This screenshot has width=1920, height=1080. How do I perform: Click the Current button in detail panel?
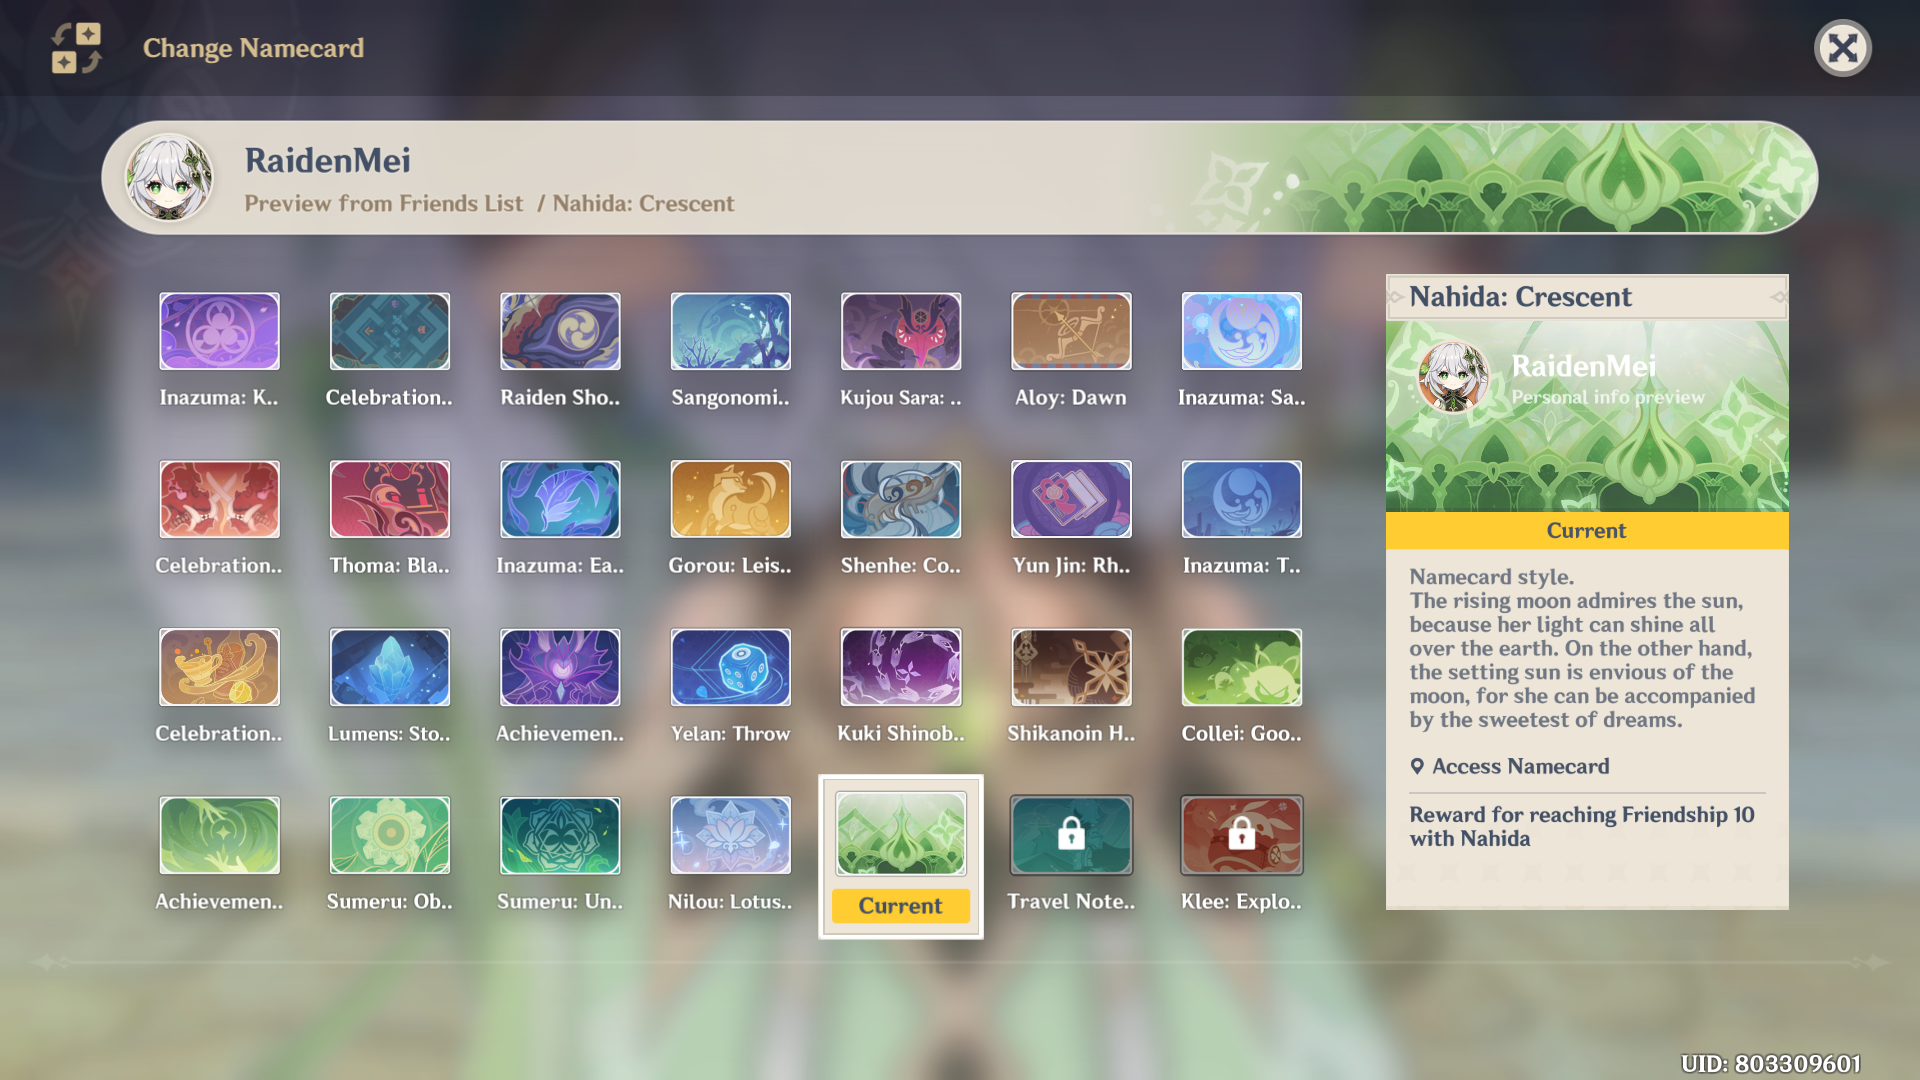point(1587,531)
